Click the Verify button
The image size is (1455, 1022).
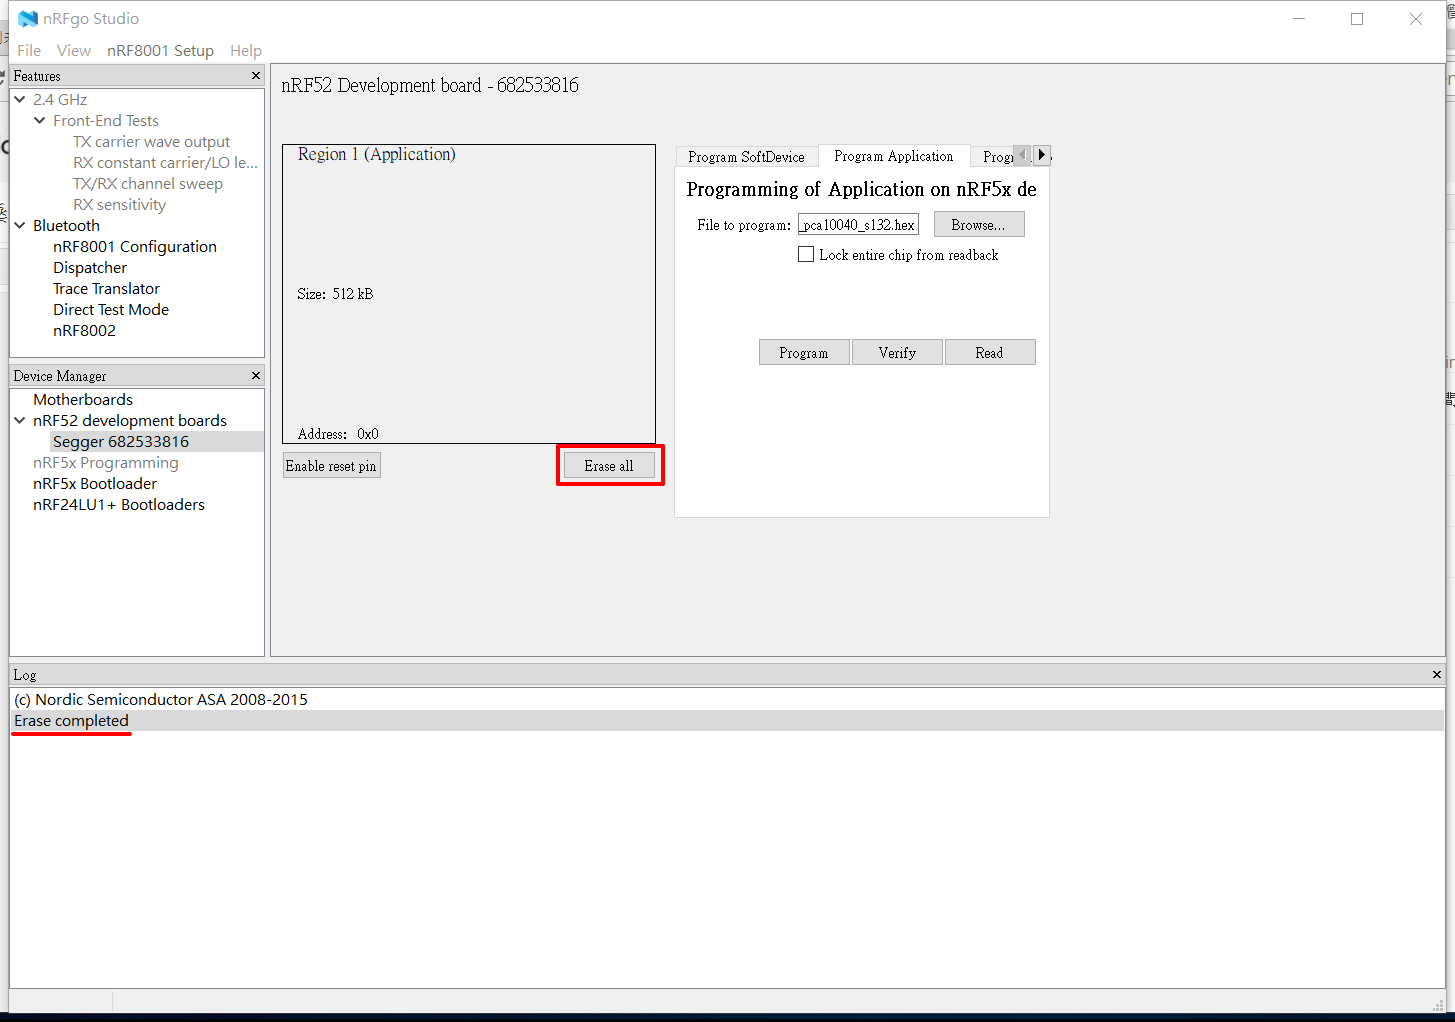tap(896, 352)
